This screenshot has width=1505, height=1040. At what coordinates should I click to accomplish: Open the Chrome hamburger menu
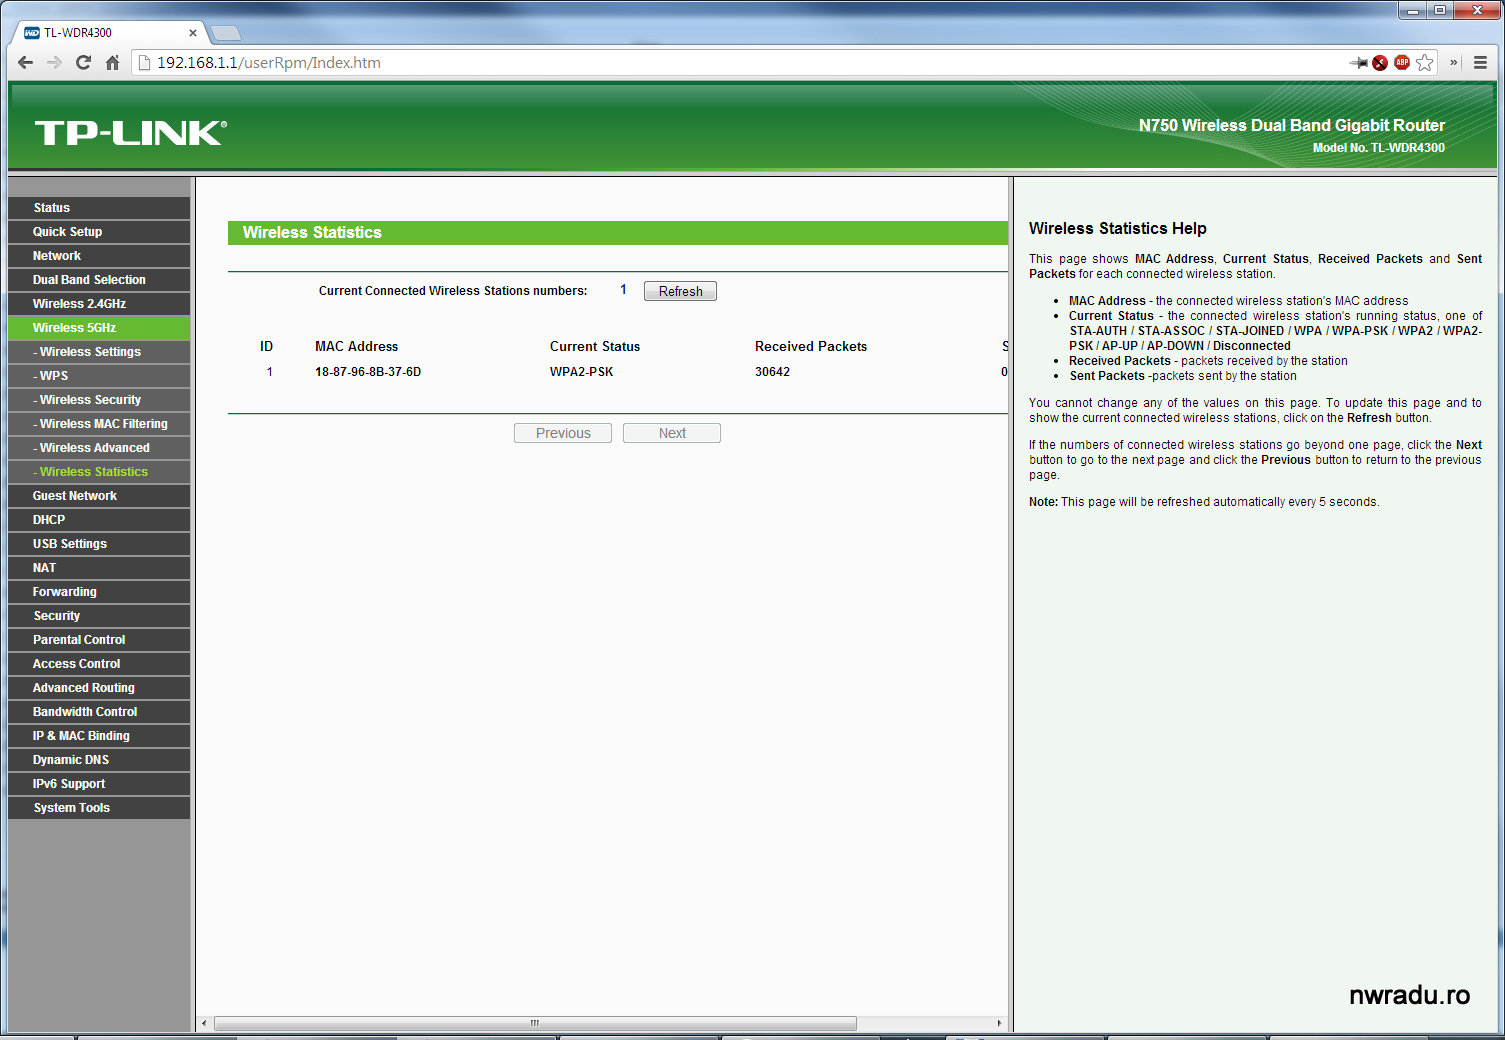click(1480, 63)
